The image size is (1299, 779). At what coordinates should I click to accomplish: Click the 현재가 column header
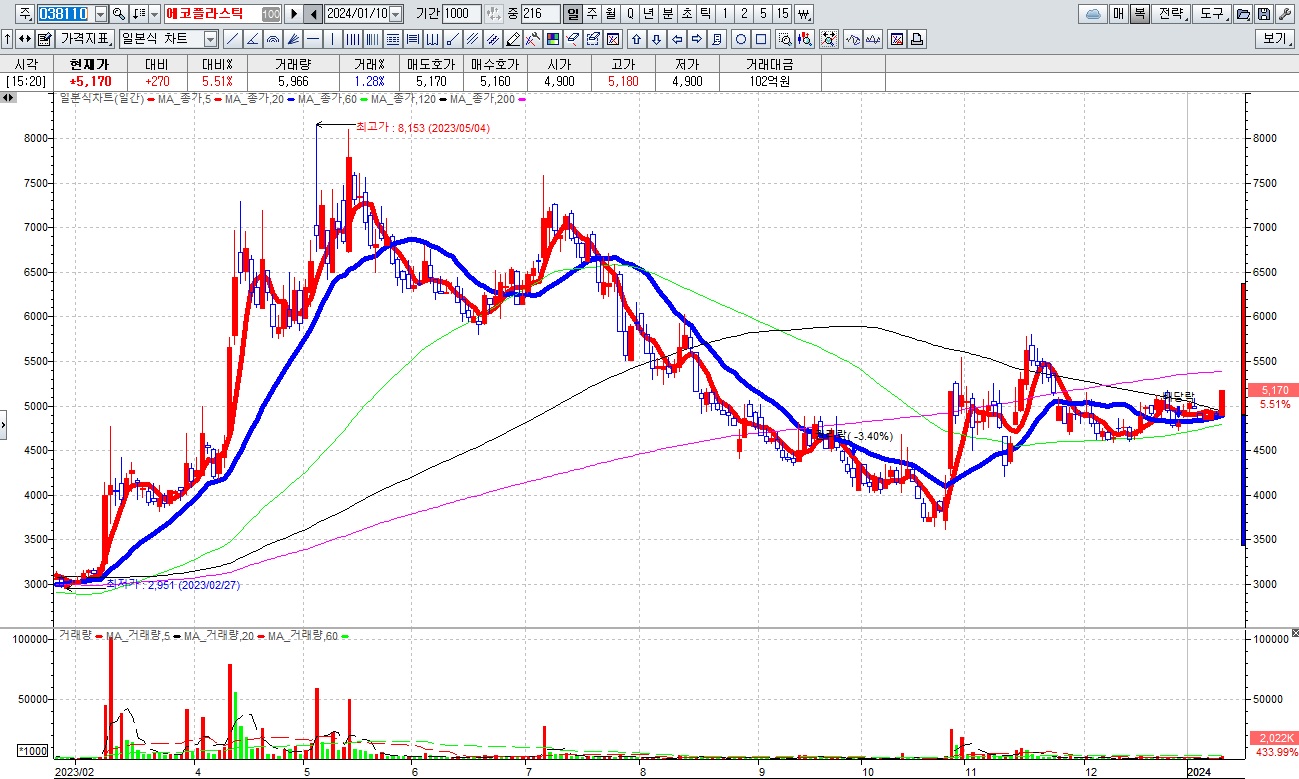[88, 63]
